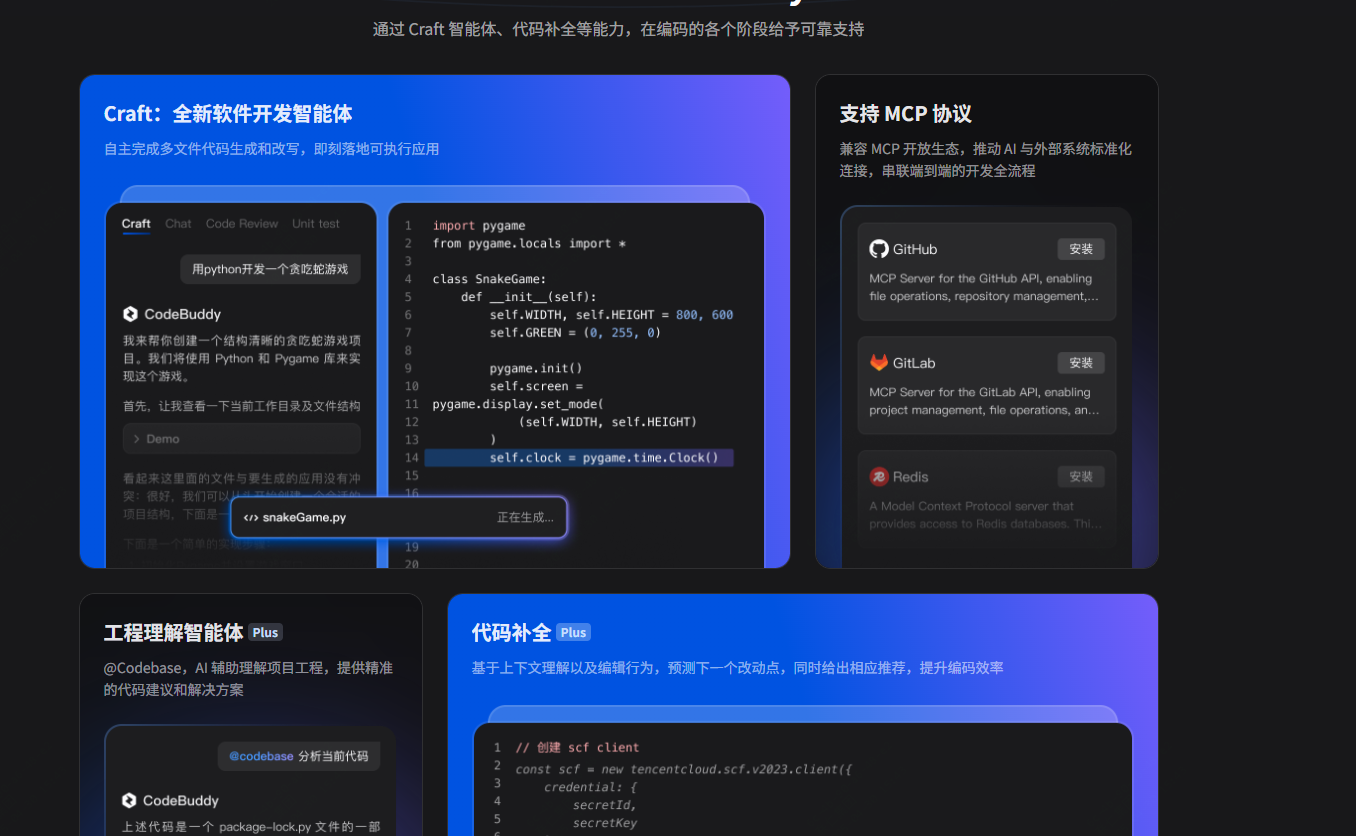The width and height of the screenshot is (1356, 836).
Task: Click the @codebase 分析当前代码 prompt bubble
Action: [299, 756]
